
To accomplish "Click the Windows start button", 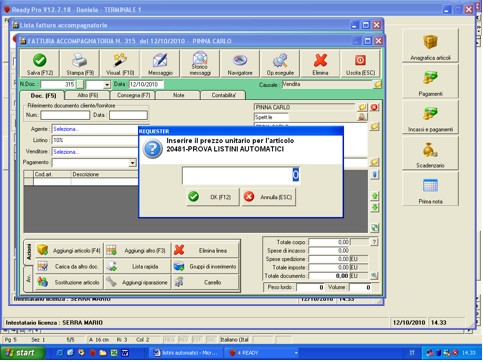I will [22, 353].
